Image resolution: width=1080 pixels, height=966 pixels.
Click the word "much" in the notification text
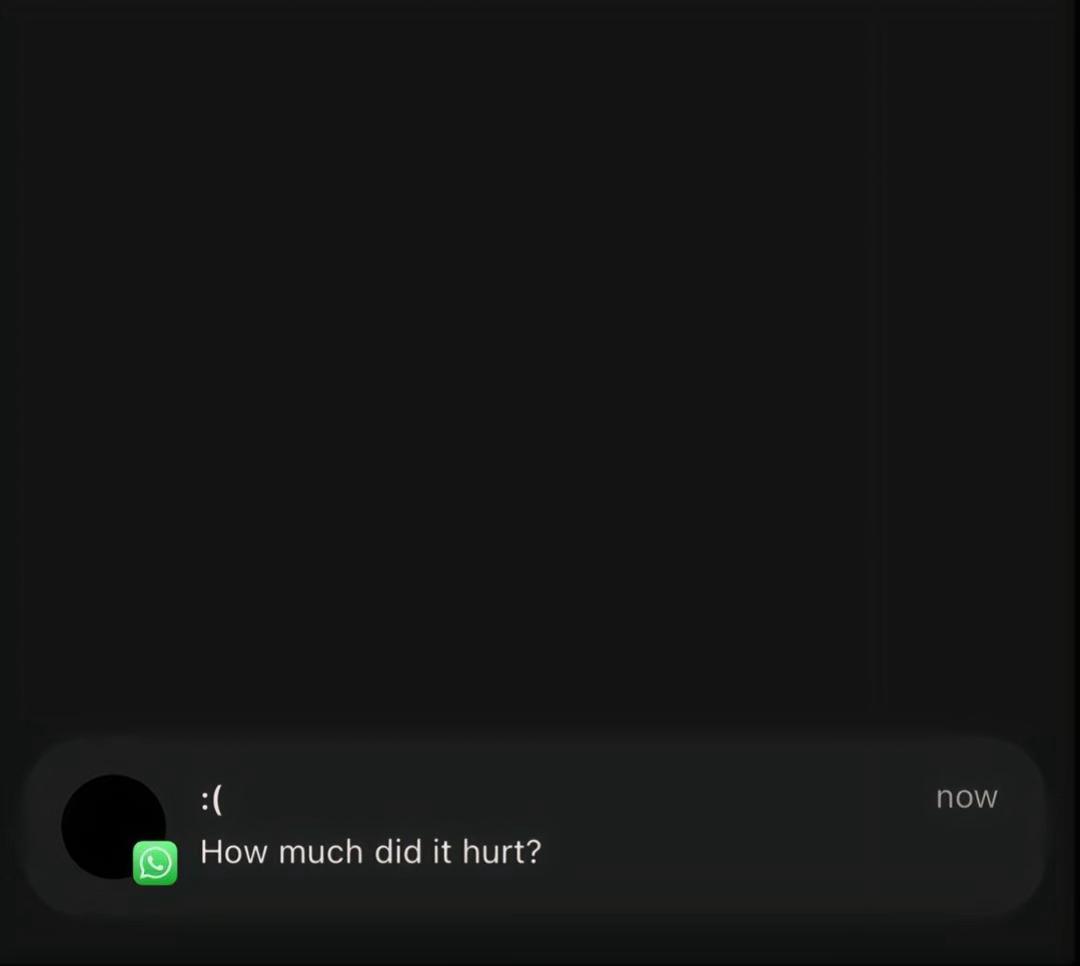point(320,852)
